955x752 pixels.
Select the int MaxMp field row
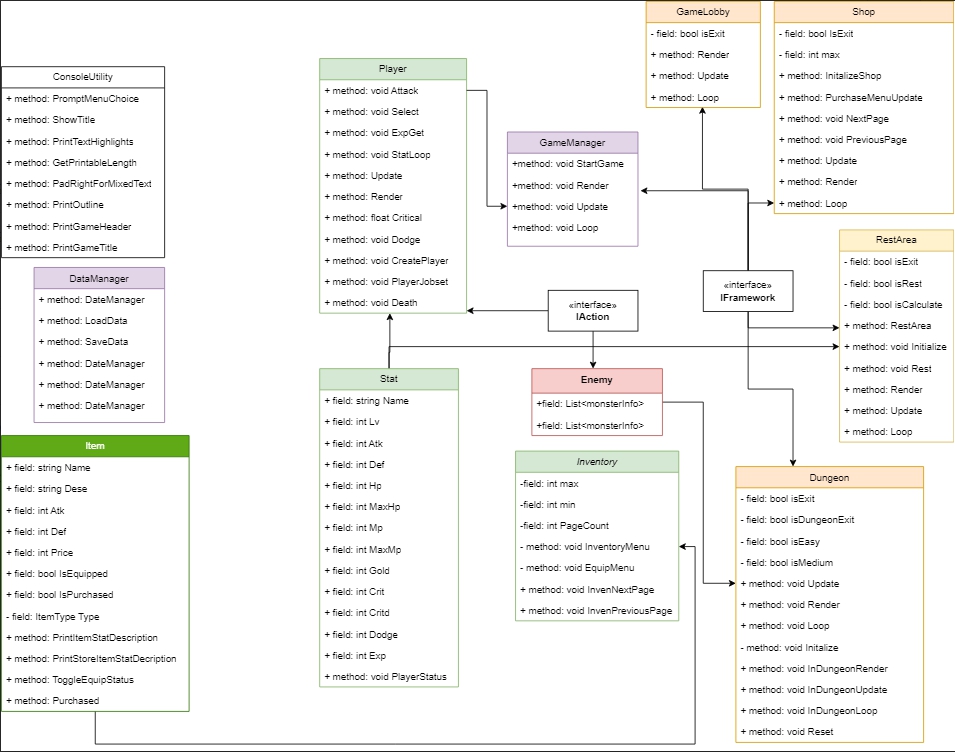click(389, 550)
